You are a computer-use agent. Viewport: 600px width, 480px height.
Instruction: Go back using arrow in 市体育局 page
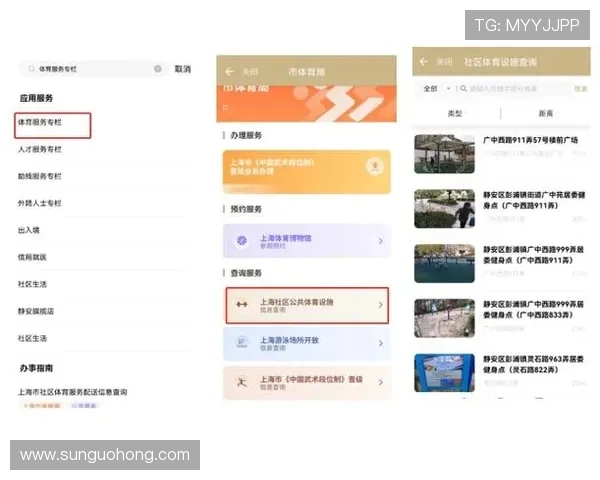pos(229,72)
